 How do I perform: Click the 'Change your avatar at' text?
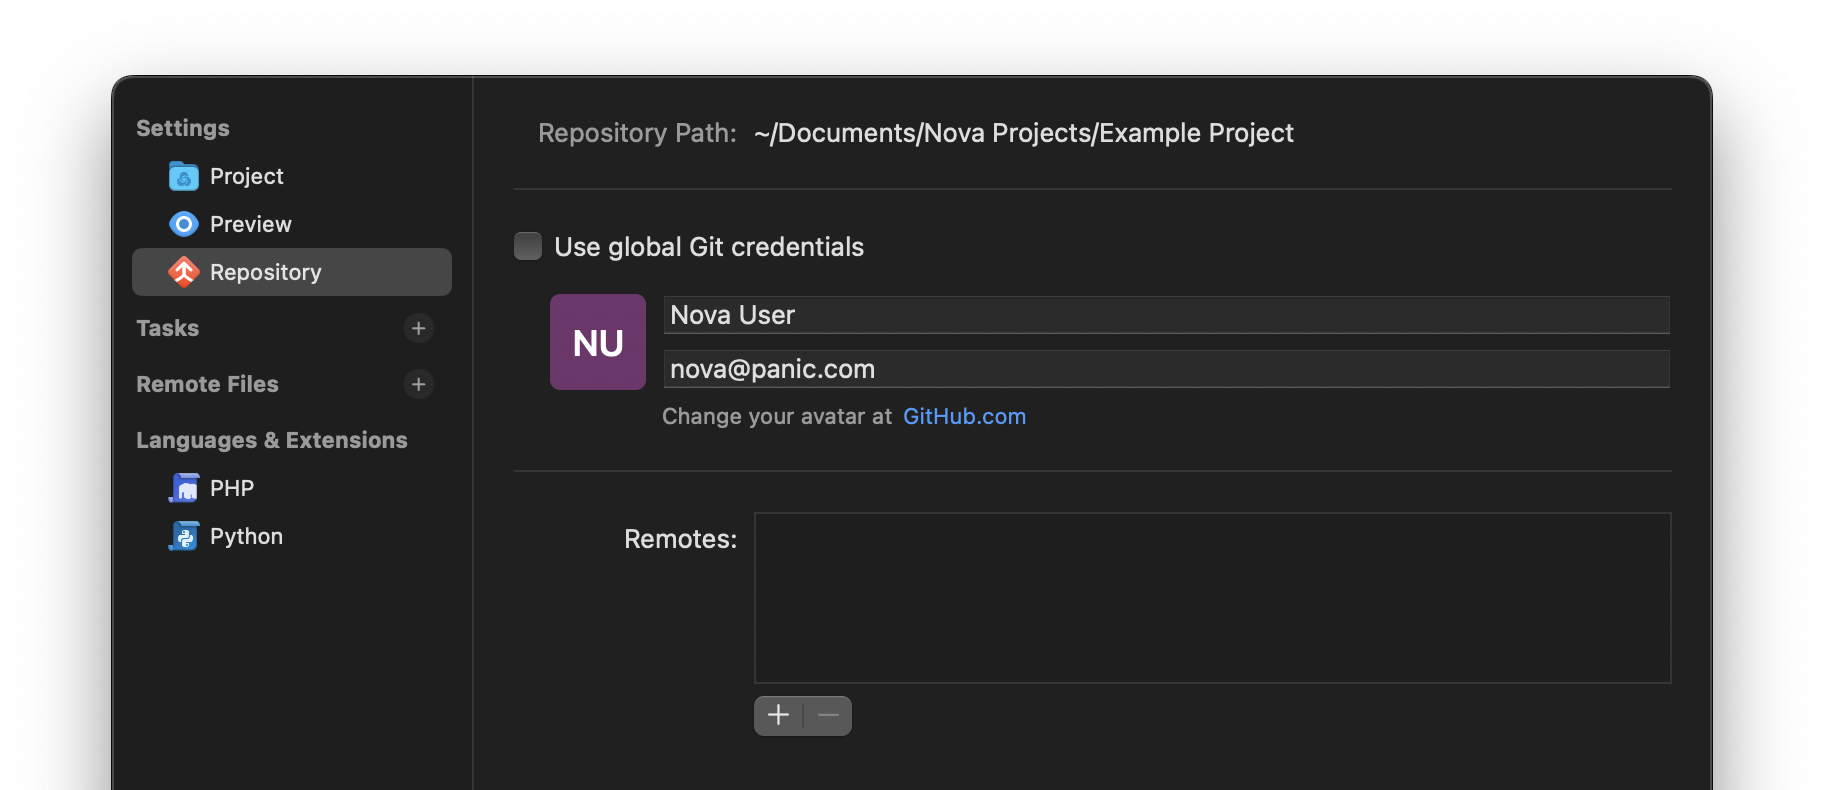click(777, 417)
